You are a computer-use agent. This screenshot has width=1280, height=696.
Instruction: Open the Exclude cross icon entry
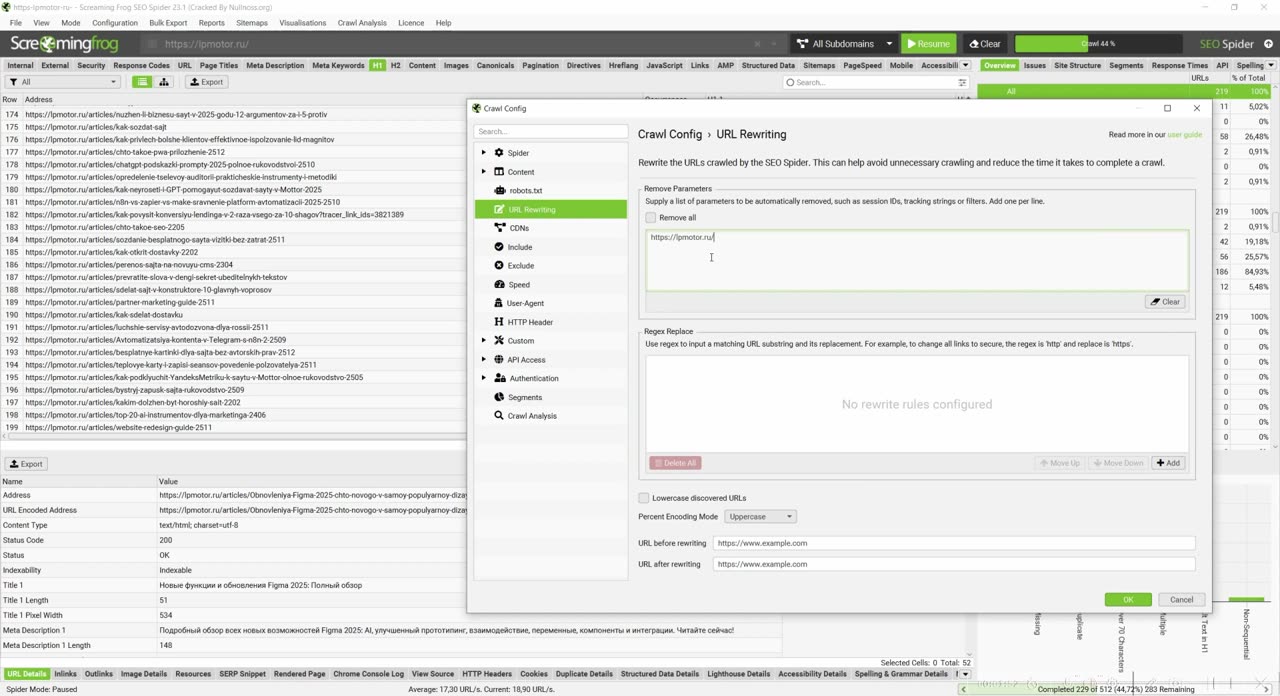[499, 266]
